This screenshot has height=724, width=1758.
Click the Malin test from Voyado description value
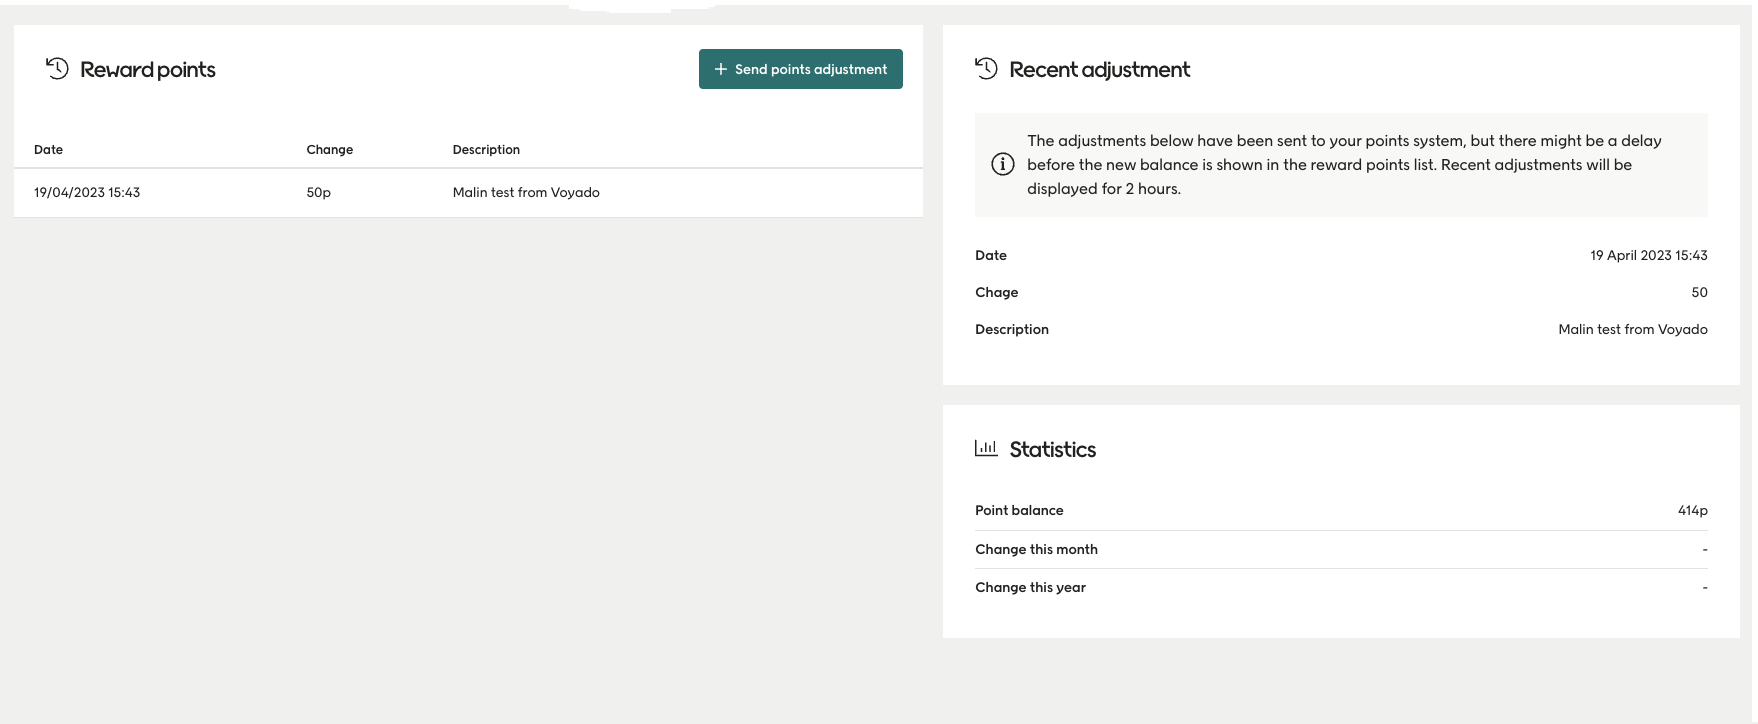(1633, 329)
